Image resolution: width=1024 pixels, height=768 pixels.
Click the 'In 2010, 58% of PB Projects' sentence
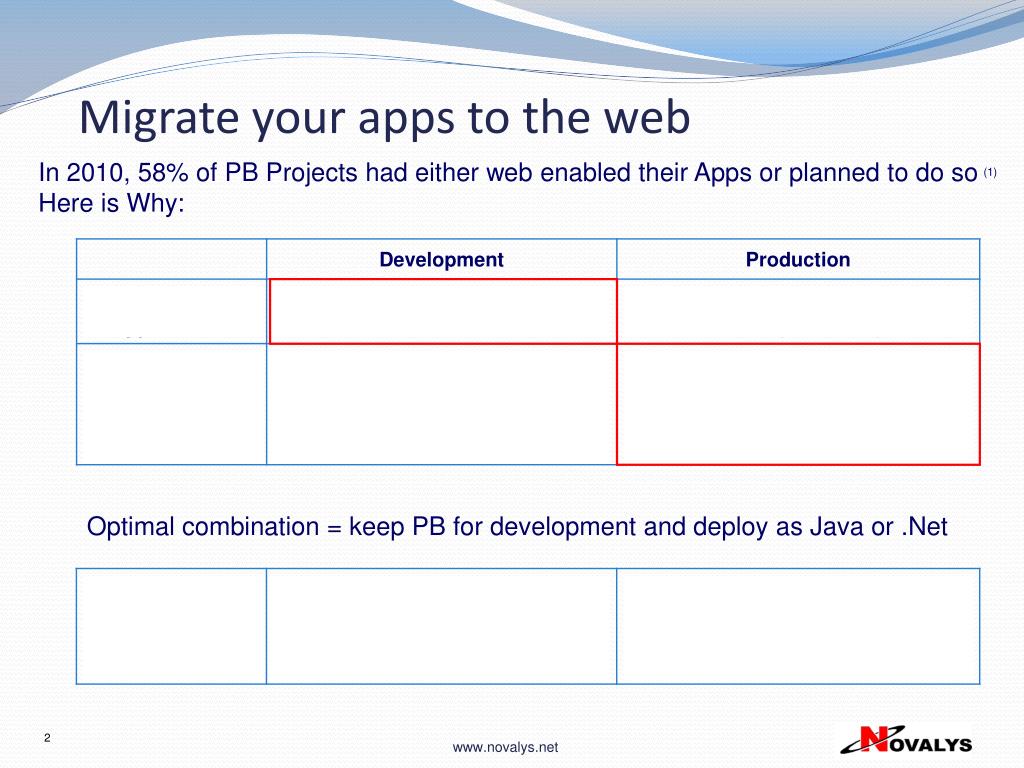coord(508,173)
